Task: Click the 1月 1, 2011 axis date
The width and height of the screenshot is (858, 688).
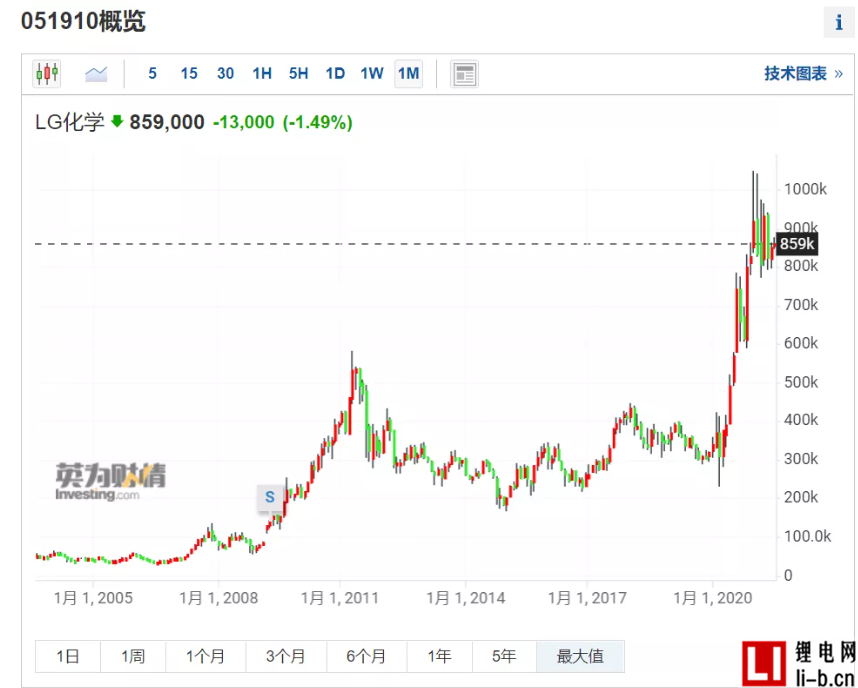Action: click(x=340, y=598)
